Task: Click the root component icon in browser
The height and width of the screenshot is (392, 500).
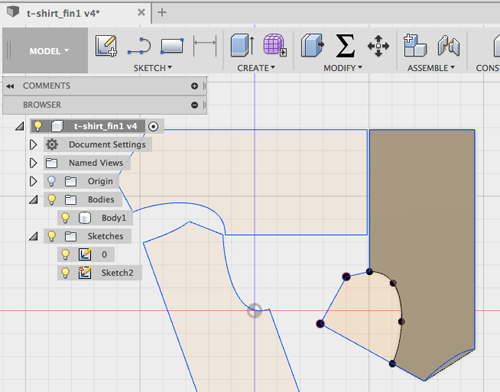Action: coord(57,126)
